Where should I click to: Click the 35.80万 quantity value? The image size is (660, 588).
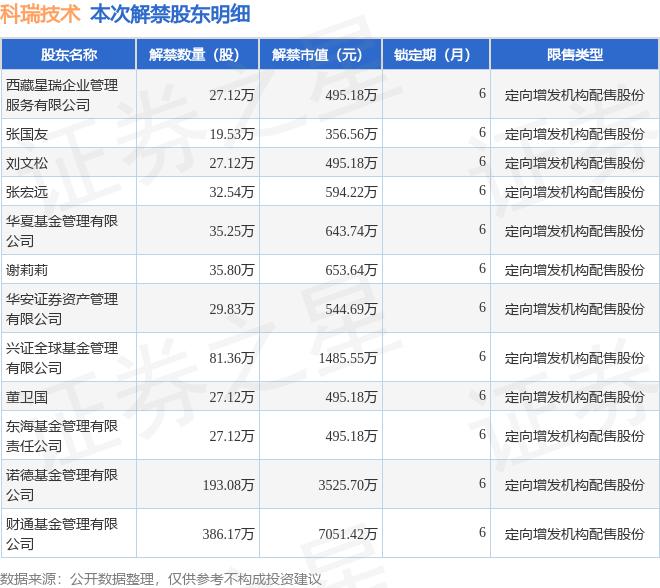[232, 270]
